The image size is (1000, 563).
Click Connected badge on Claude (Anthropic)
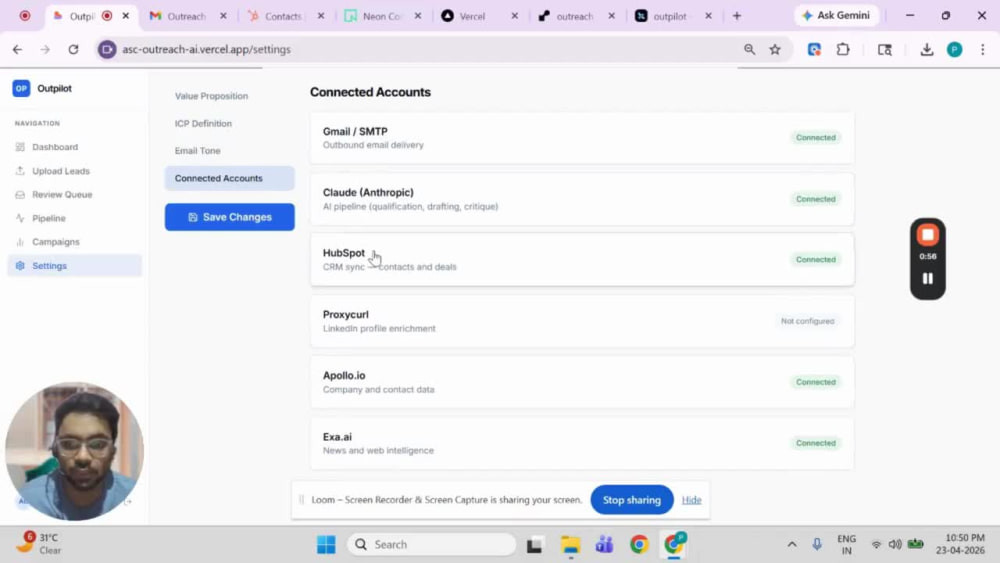click(x=816, y=199)
